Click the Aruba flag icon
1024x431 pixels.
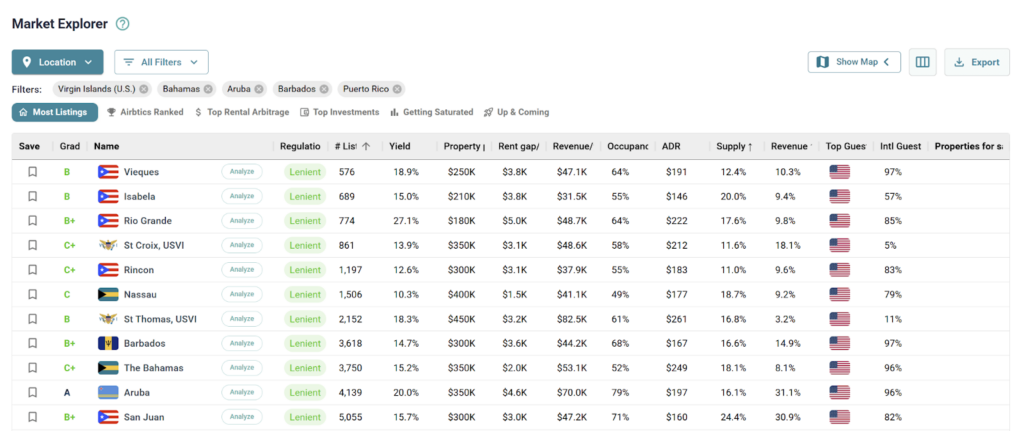pyautogui.click(x=108, y=392)
